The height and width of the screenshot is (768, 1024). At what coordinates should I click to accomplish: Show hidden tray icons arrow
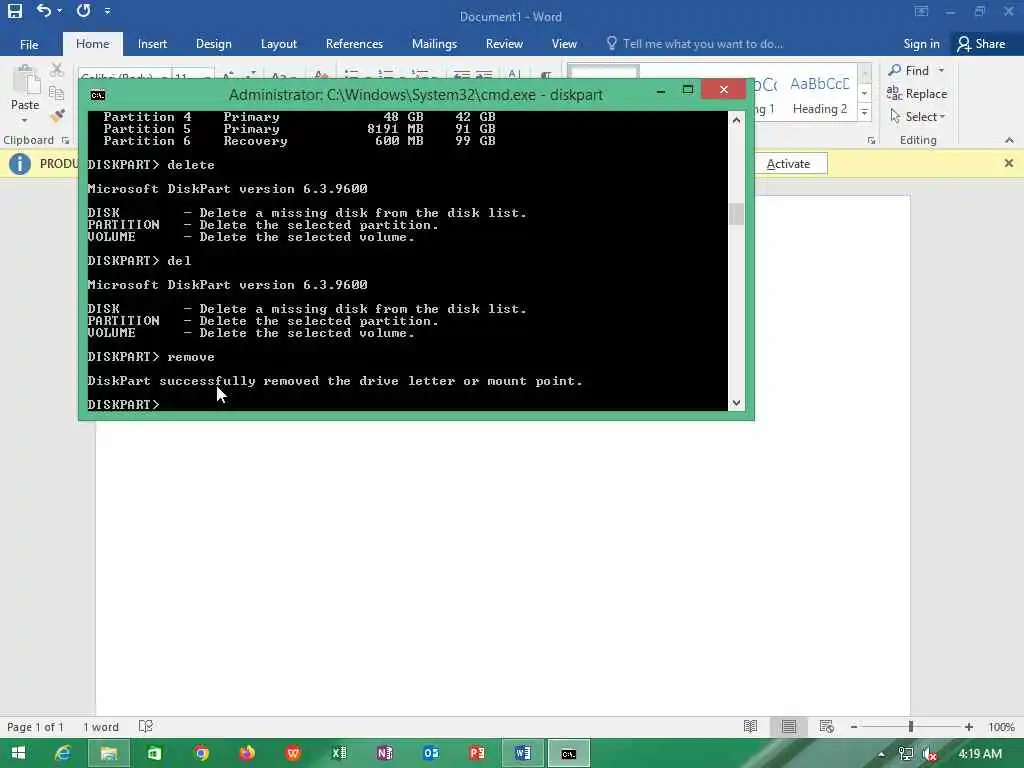[881, 754]
